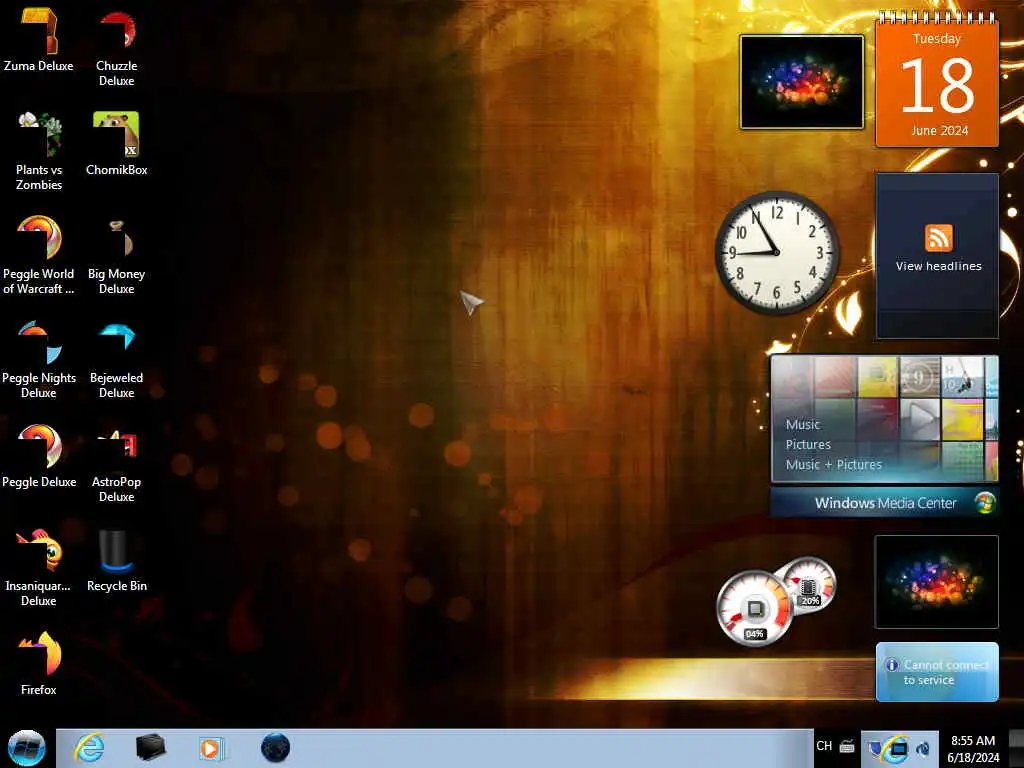The width and height of the screenshot is (1024, 768).
Task: Click the calendar gadget showing Tuesday 18
Action: point(937,80)
